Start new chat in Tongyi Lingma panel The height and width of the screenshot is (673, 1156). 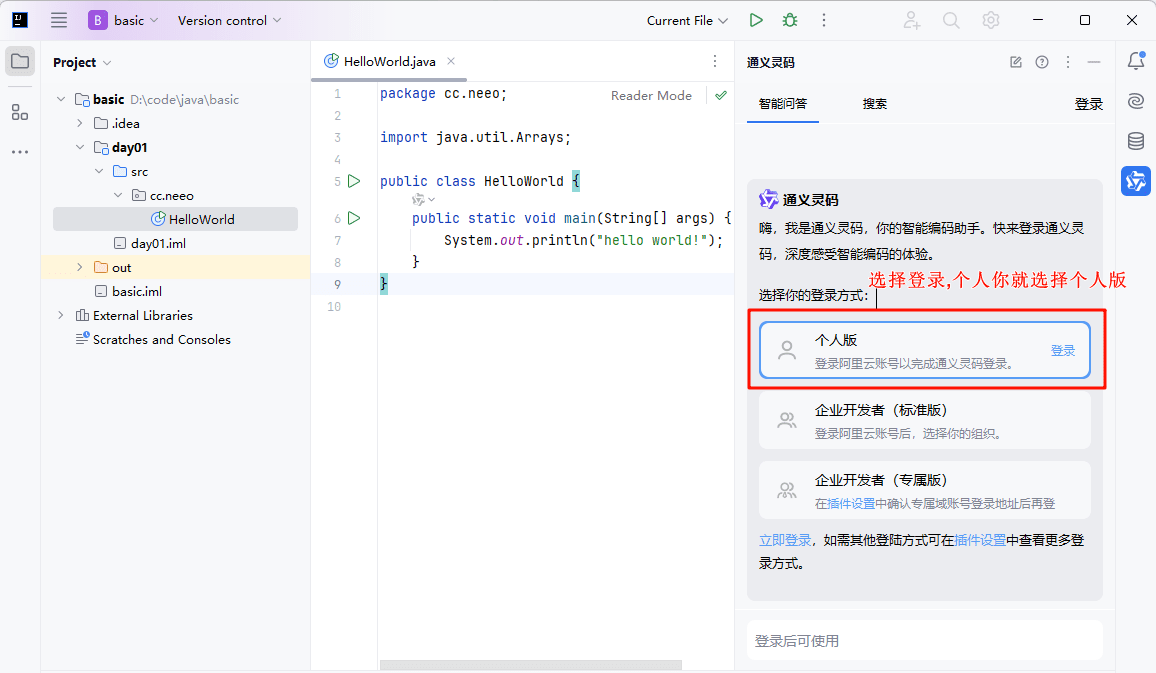click(1016, 62)
